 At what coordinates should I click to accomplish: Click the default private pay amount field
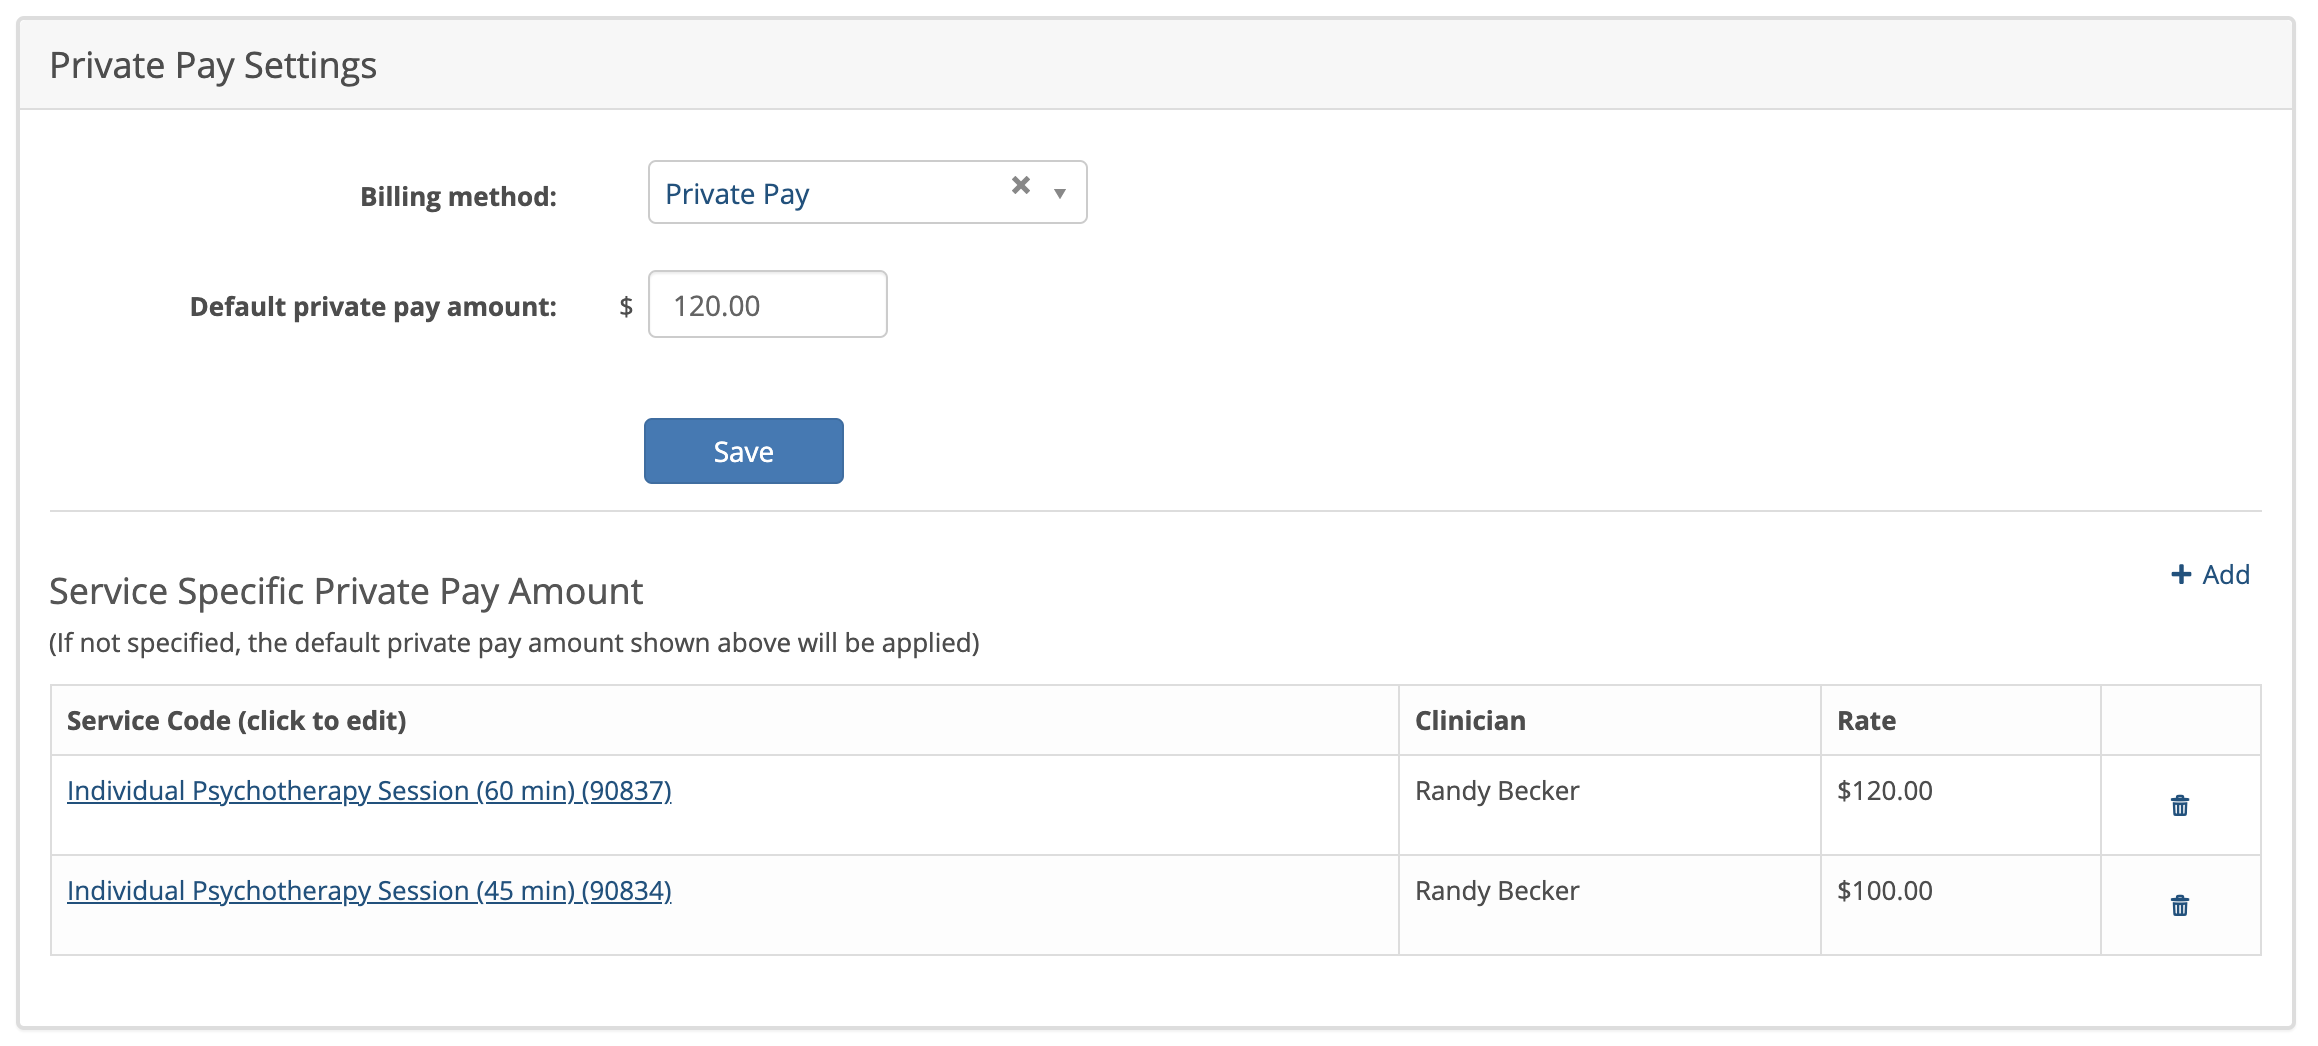pos(766,304)
